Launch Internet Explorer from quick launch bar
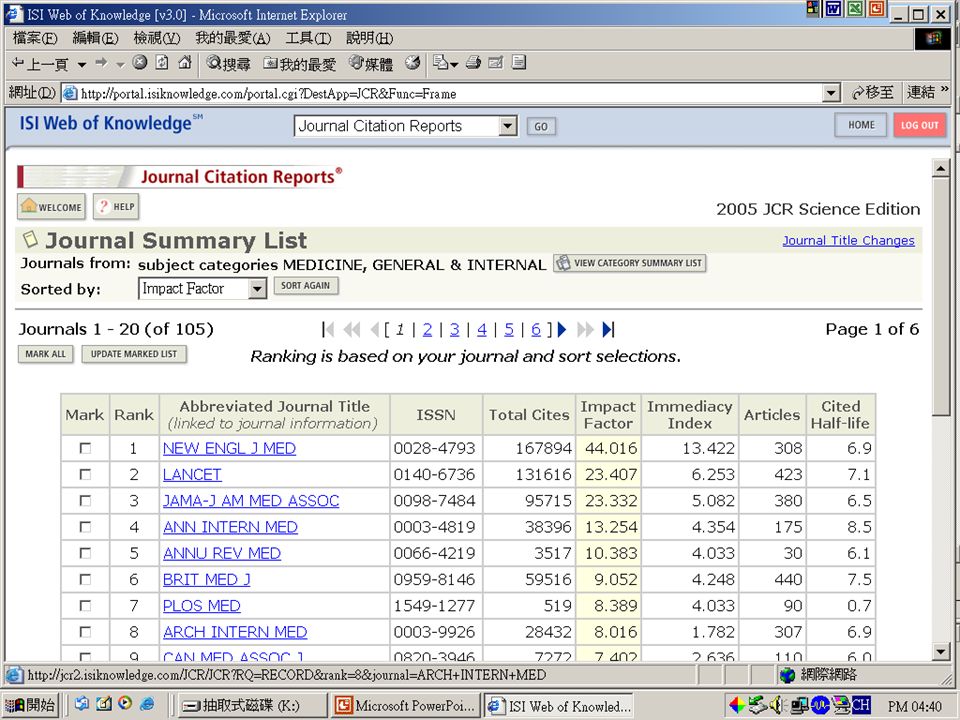 [x=147, y=704]
